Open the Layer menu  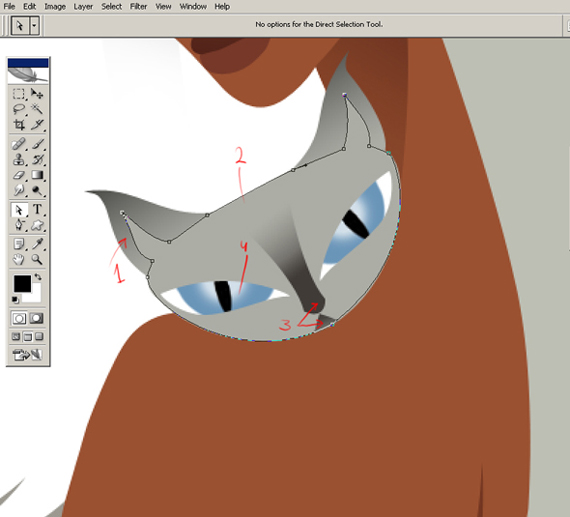(83, 7)
